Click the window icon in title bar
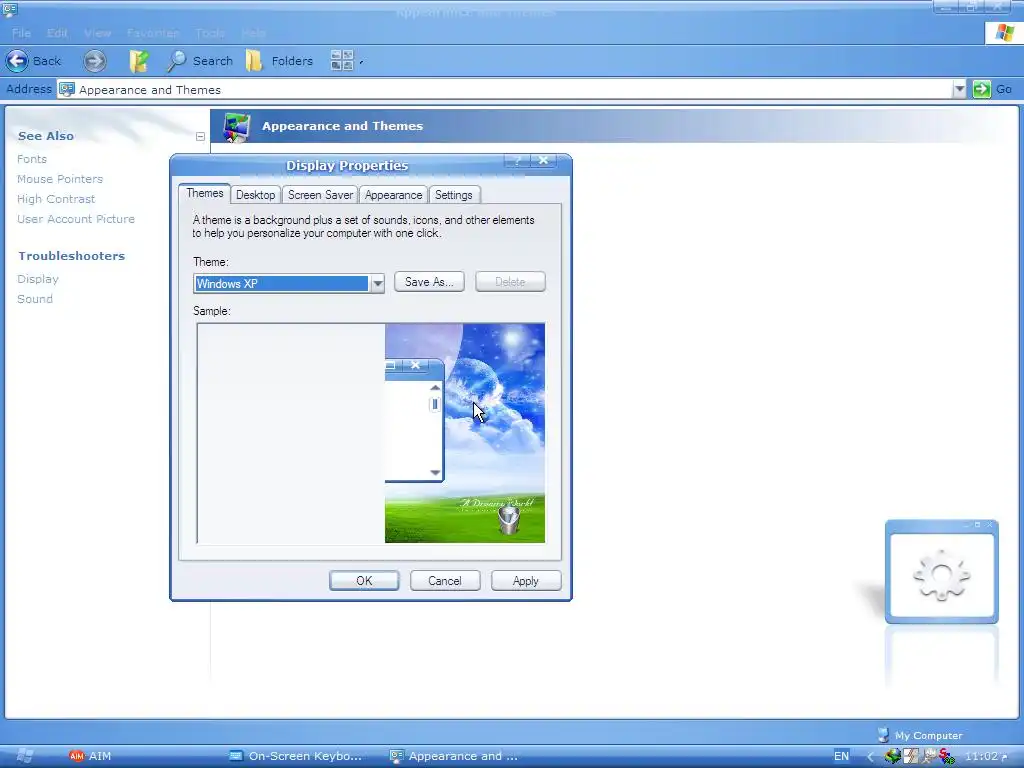This screenshot has height=768, width=1024. click(x=10, y=8)
